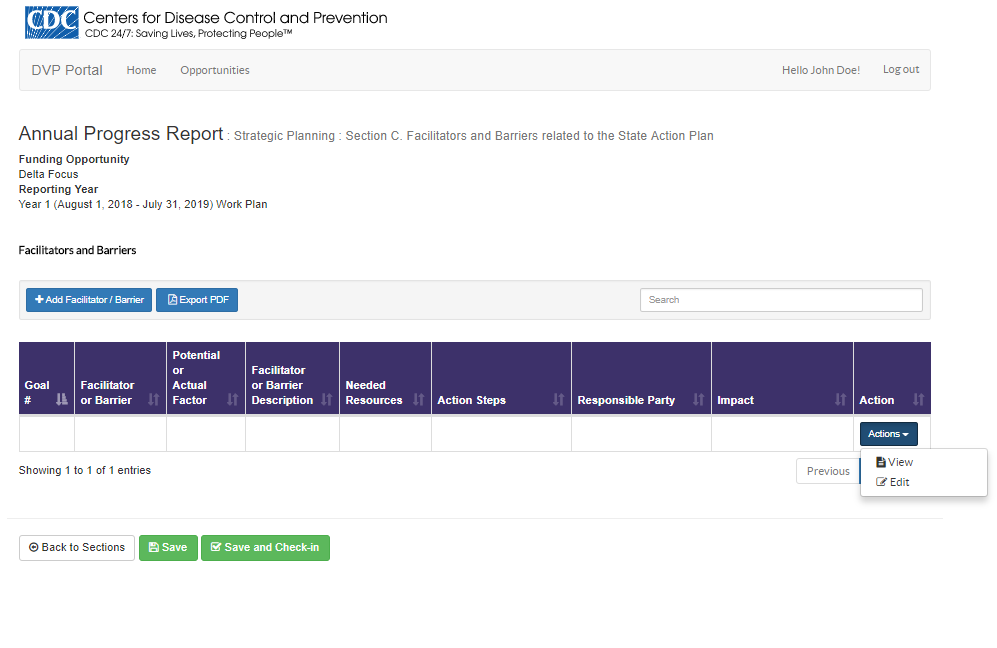
Task: Collapse the Actions dropdown
Action: point(888,434)
